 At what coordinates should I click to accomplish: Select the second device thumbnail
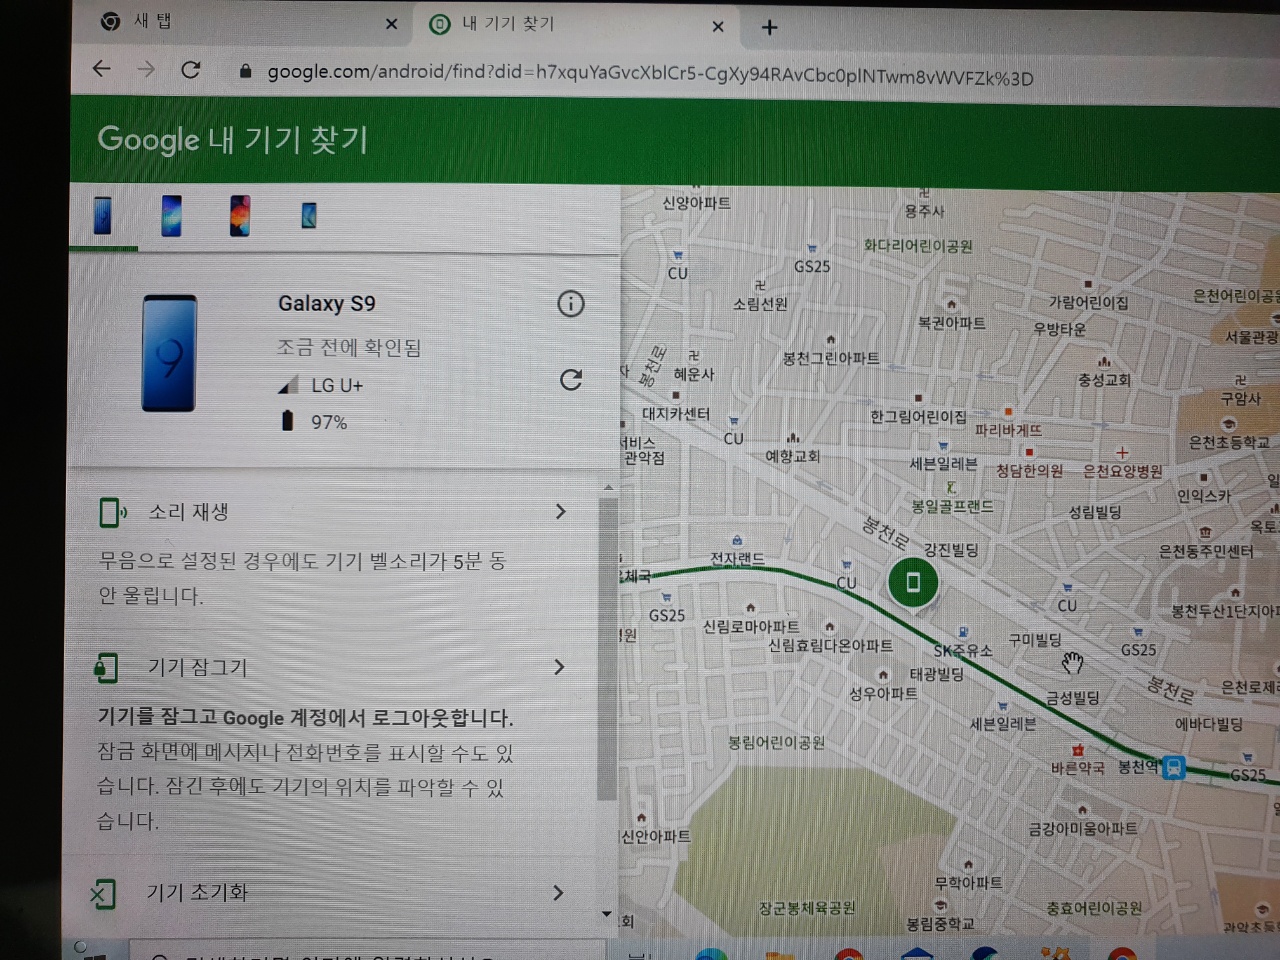click(171, 215)
